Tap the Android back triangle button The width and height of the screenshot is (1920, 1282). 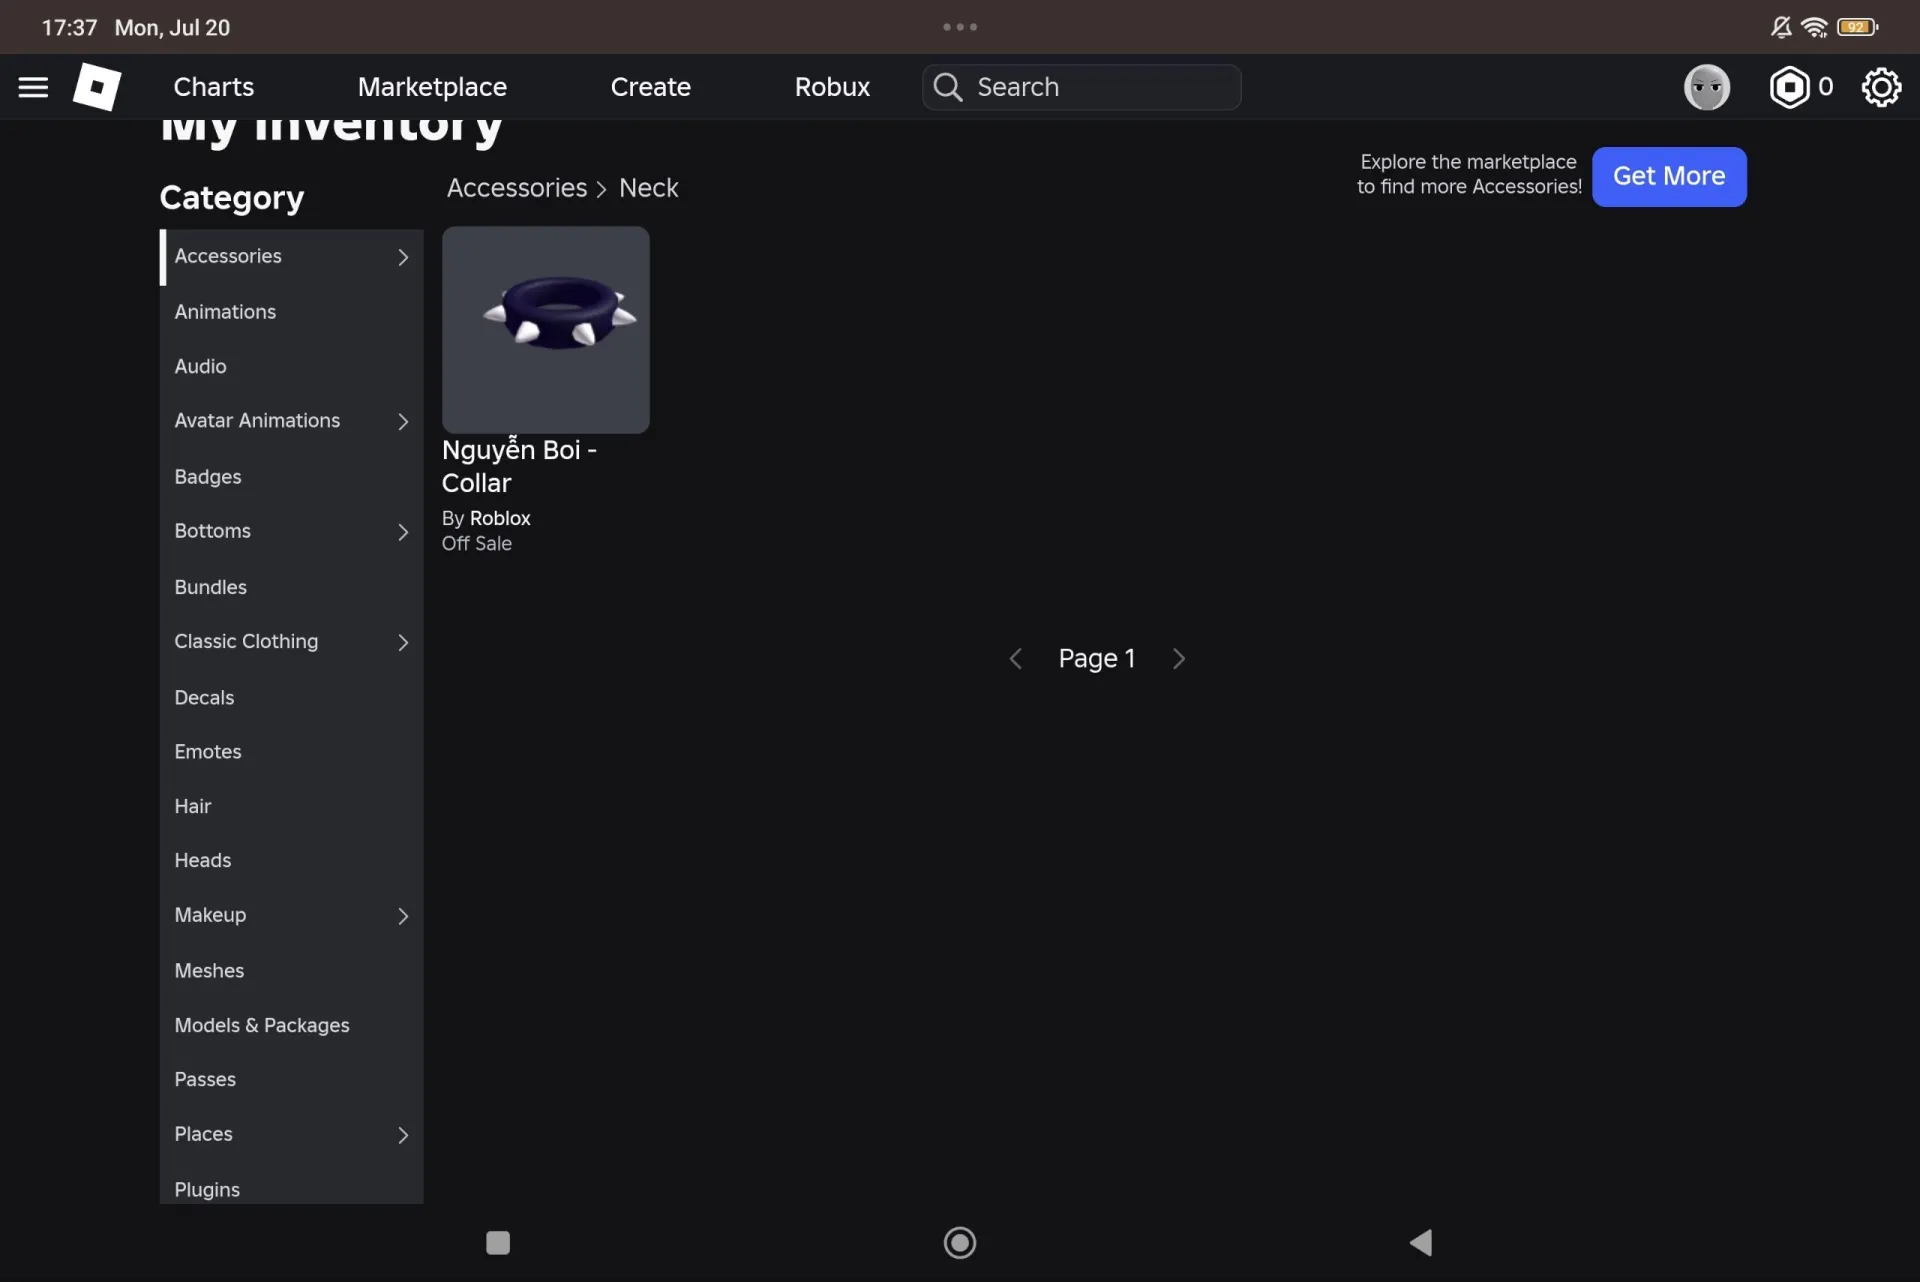1421,1242
